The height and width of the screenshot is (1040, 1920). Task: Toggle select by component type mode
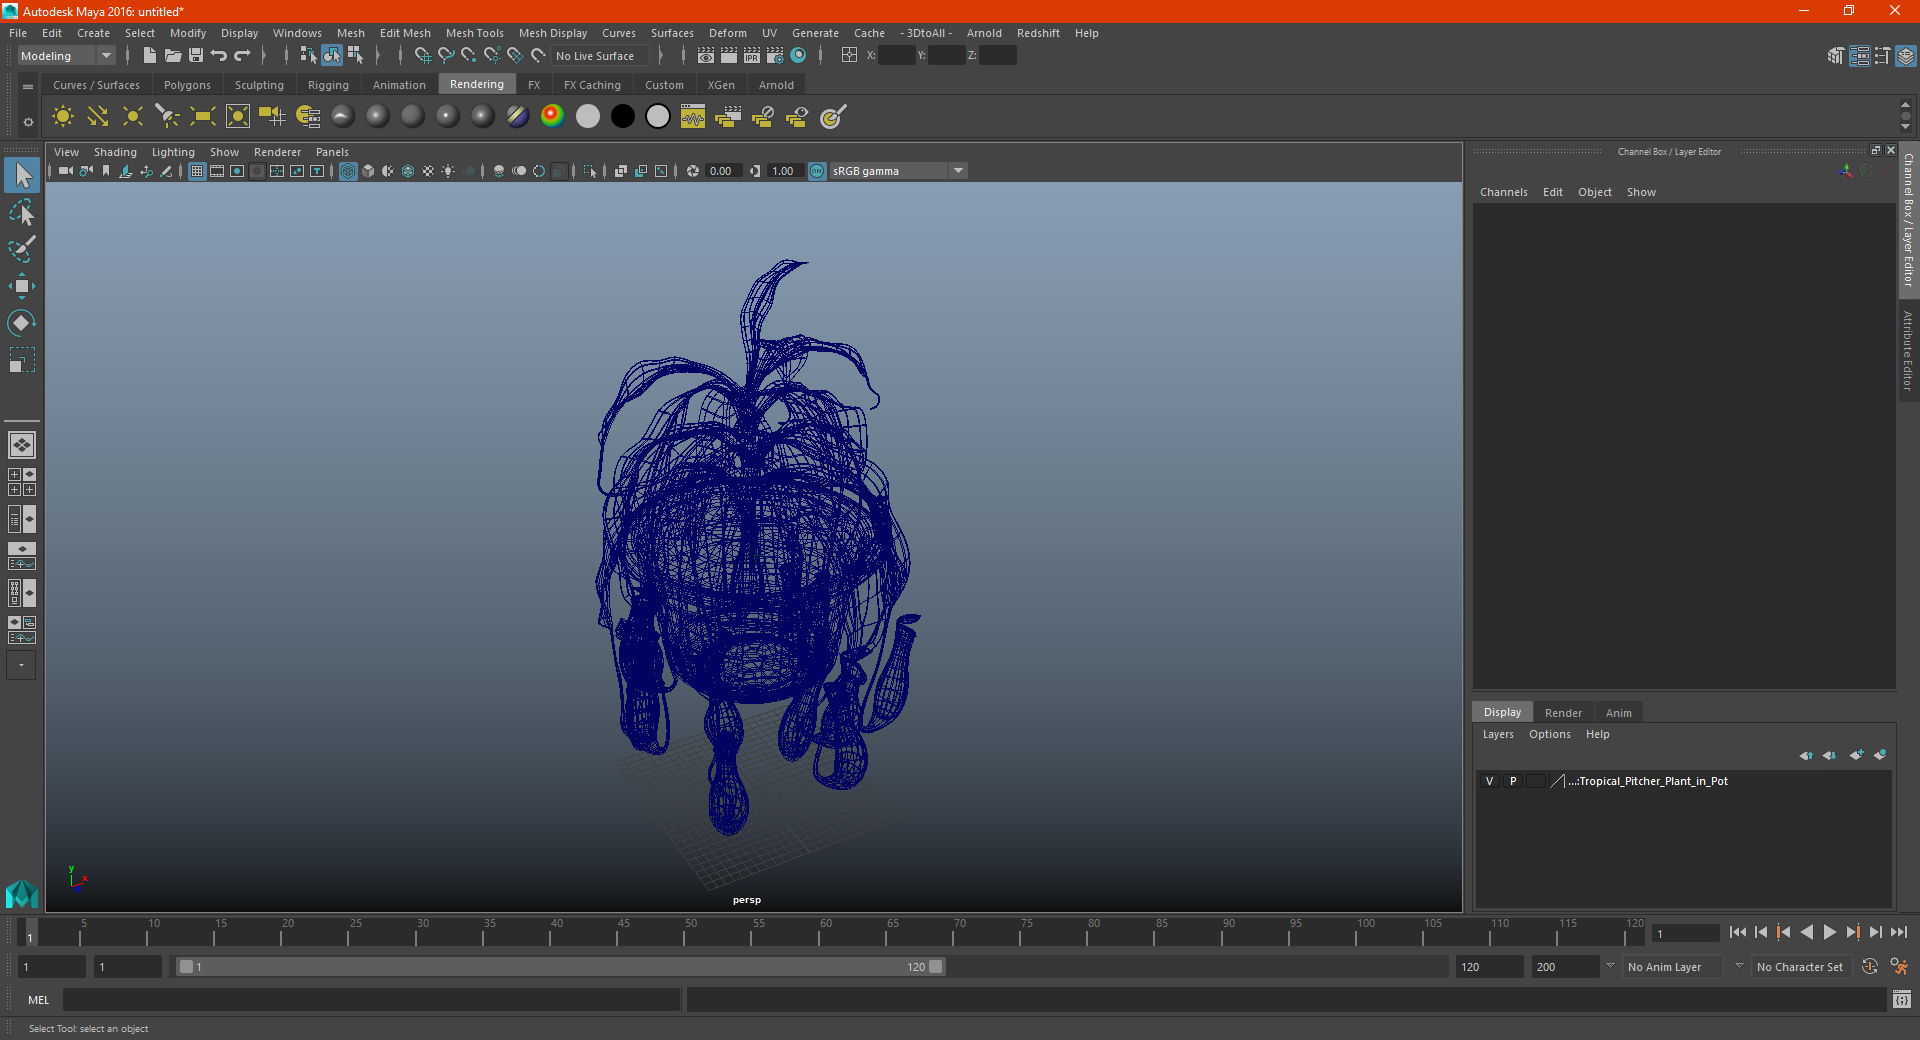[355, 55]
